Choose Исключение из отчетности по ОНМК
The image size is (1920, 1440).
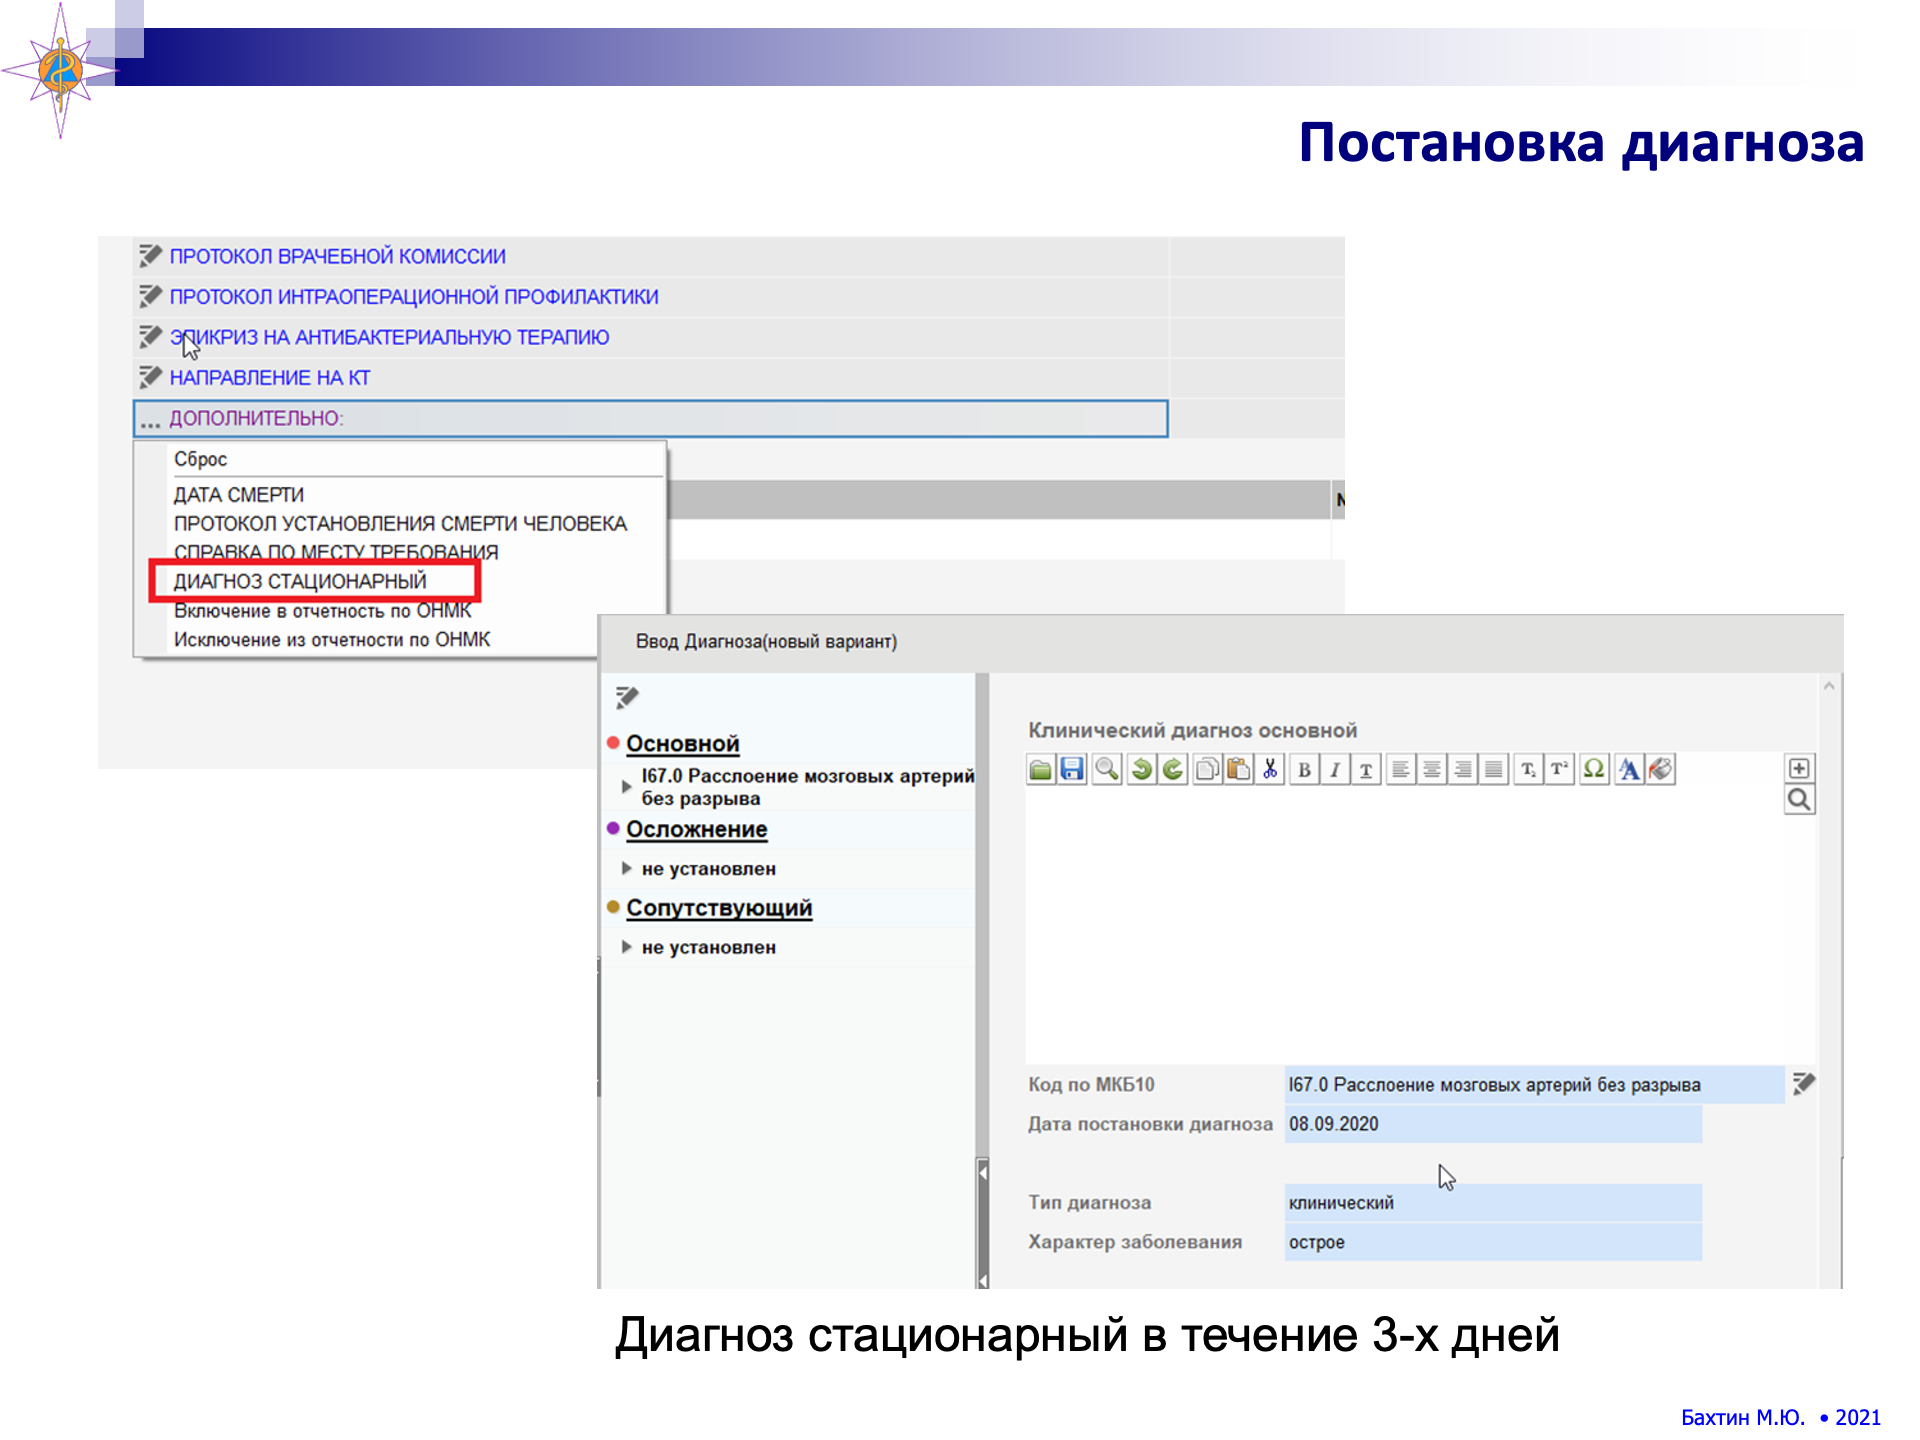coord(332,639)
